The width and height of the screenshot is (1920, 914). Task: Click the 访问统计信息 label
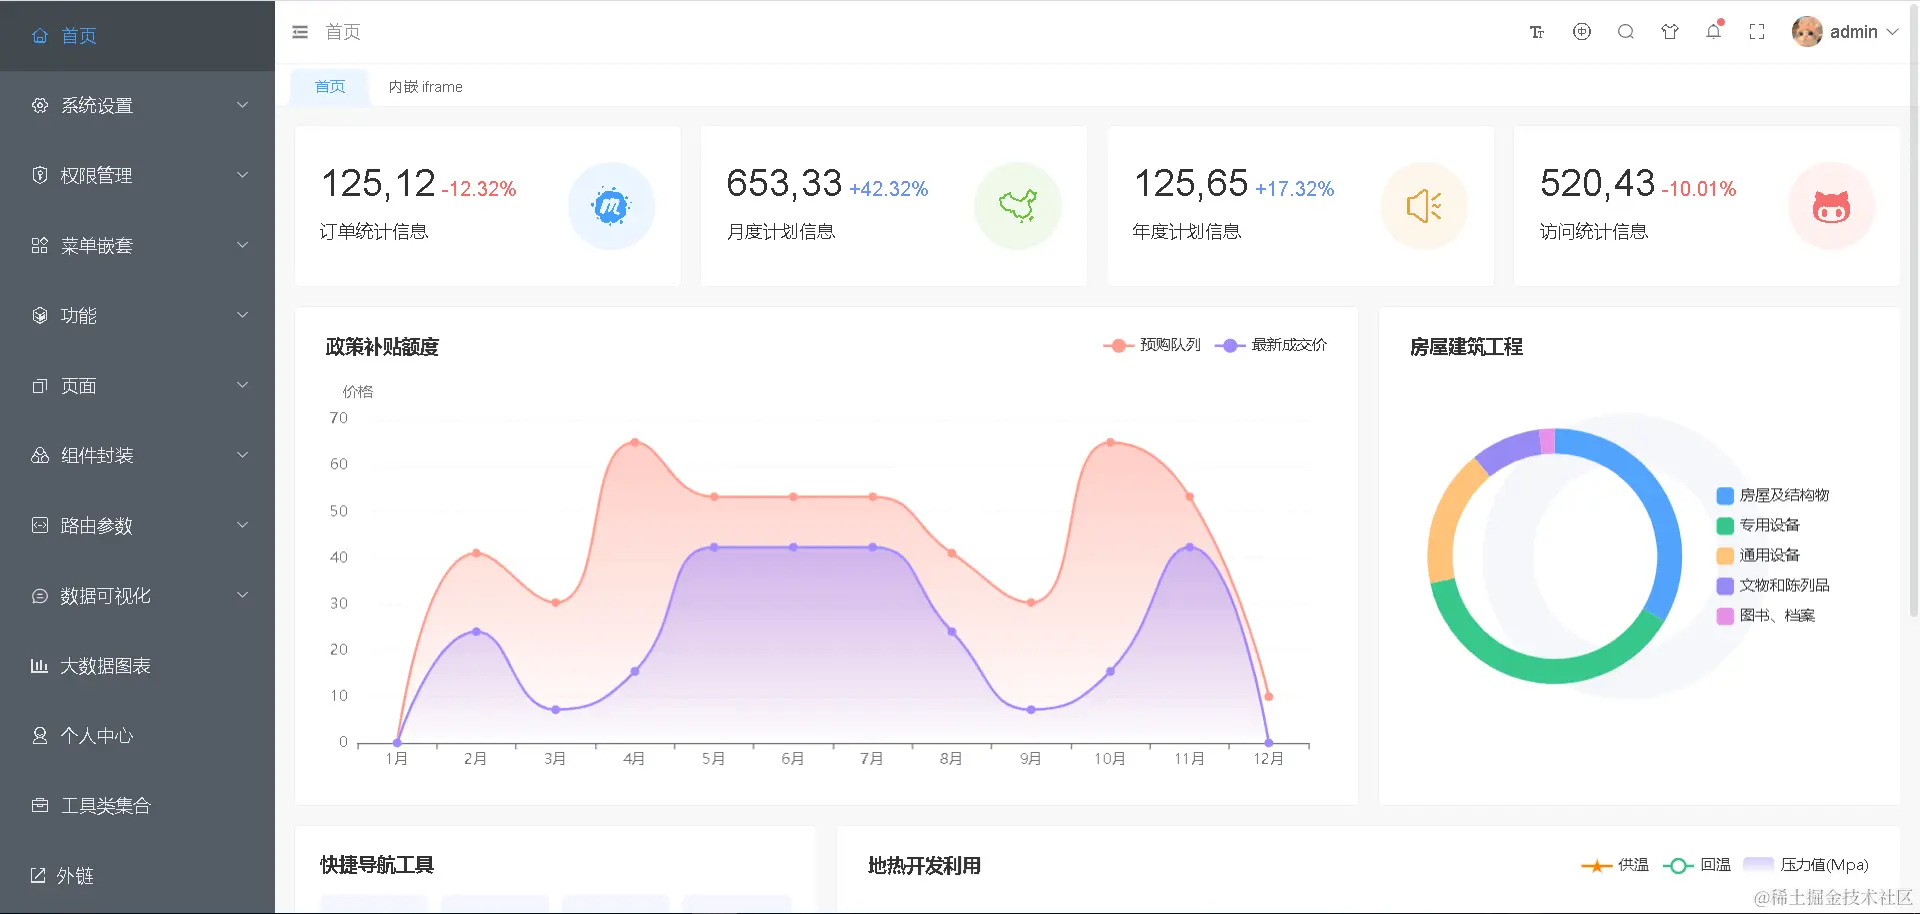coord(1594,232)
